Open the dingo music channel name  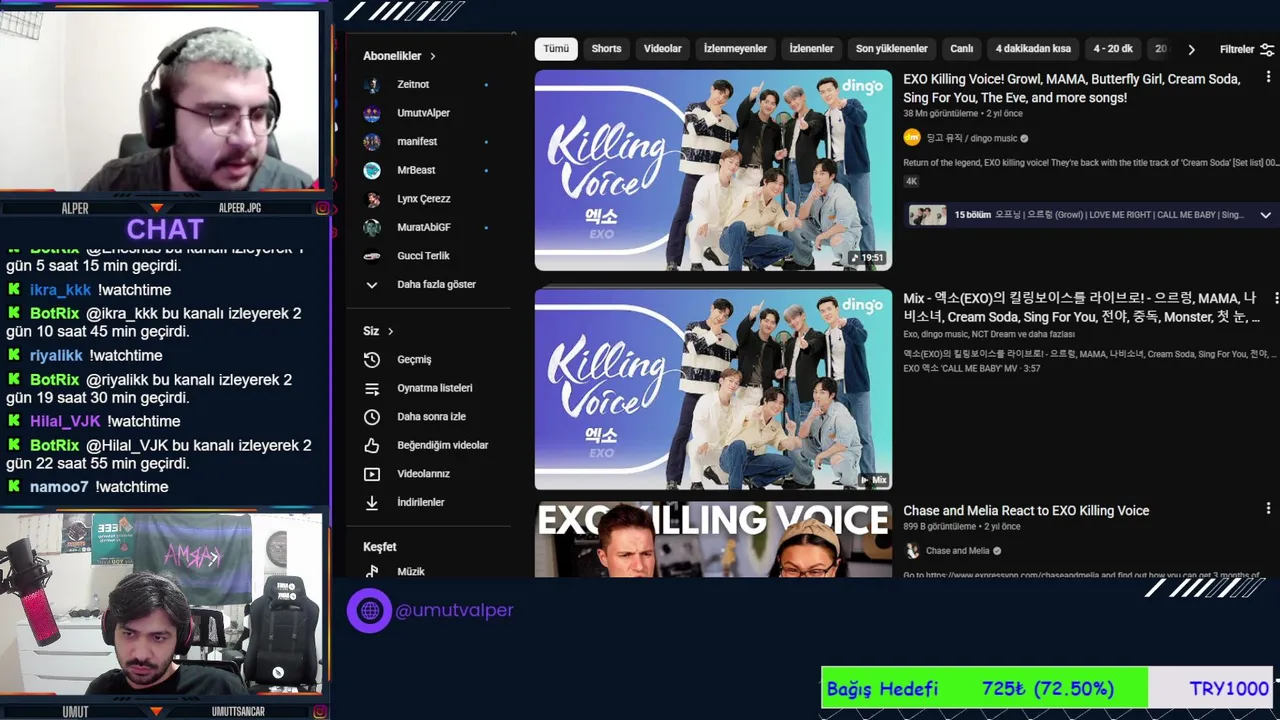[x=971, y=139]
